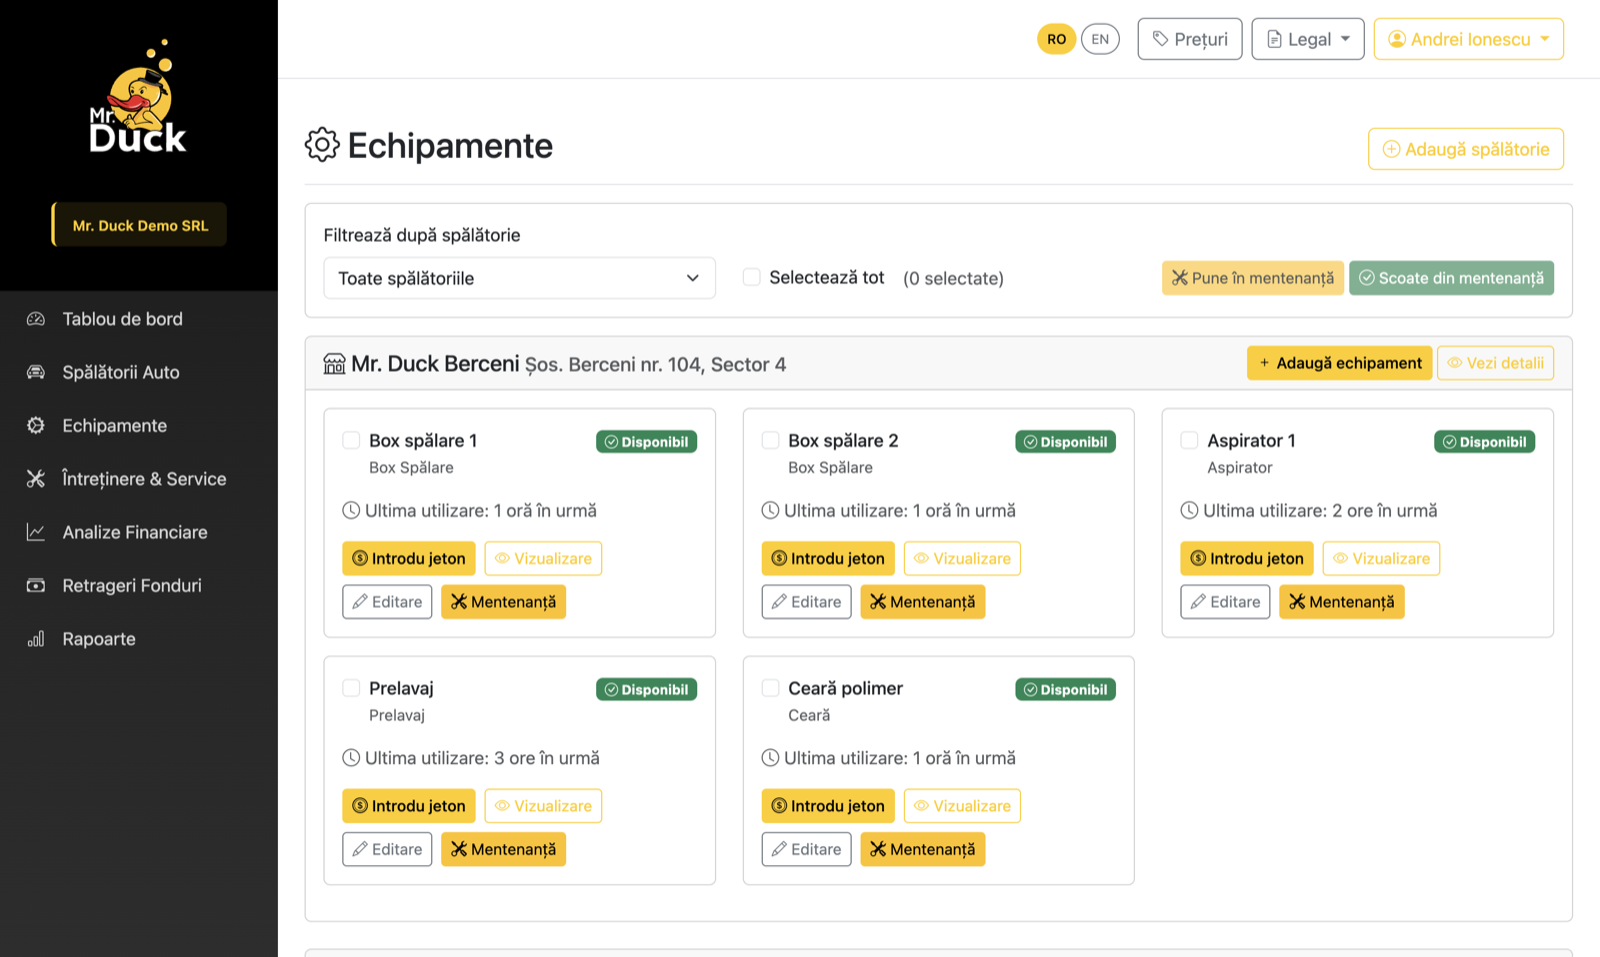Navigate to Rapoarte in sidebar
This screenshot has width=1600, height=957.
pos(139,639)
